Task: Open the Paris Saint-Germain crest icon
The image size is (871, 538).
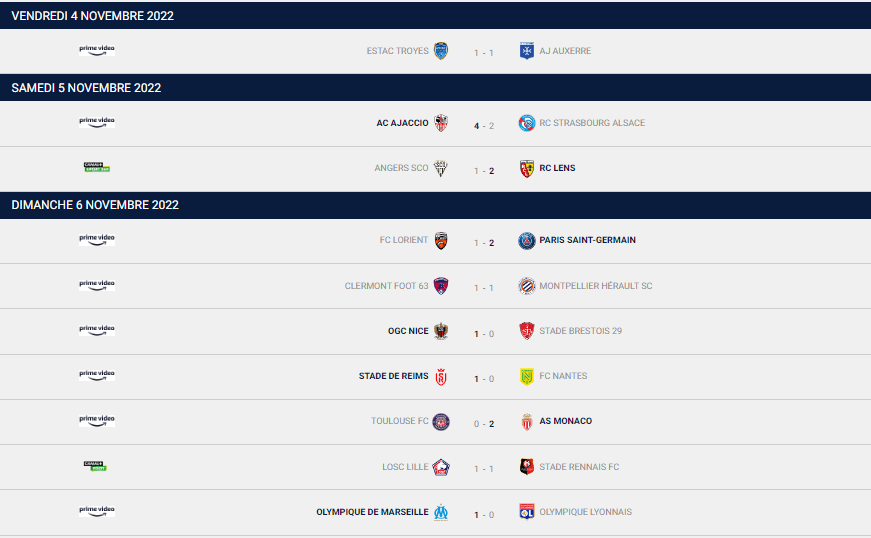Action: pos(527,240)
